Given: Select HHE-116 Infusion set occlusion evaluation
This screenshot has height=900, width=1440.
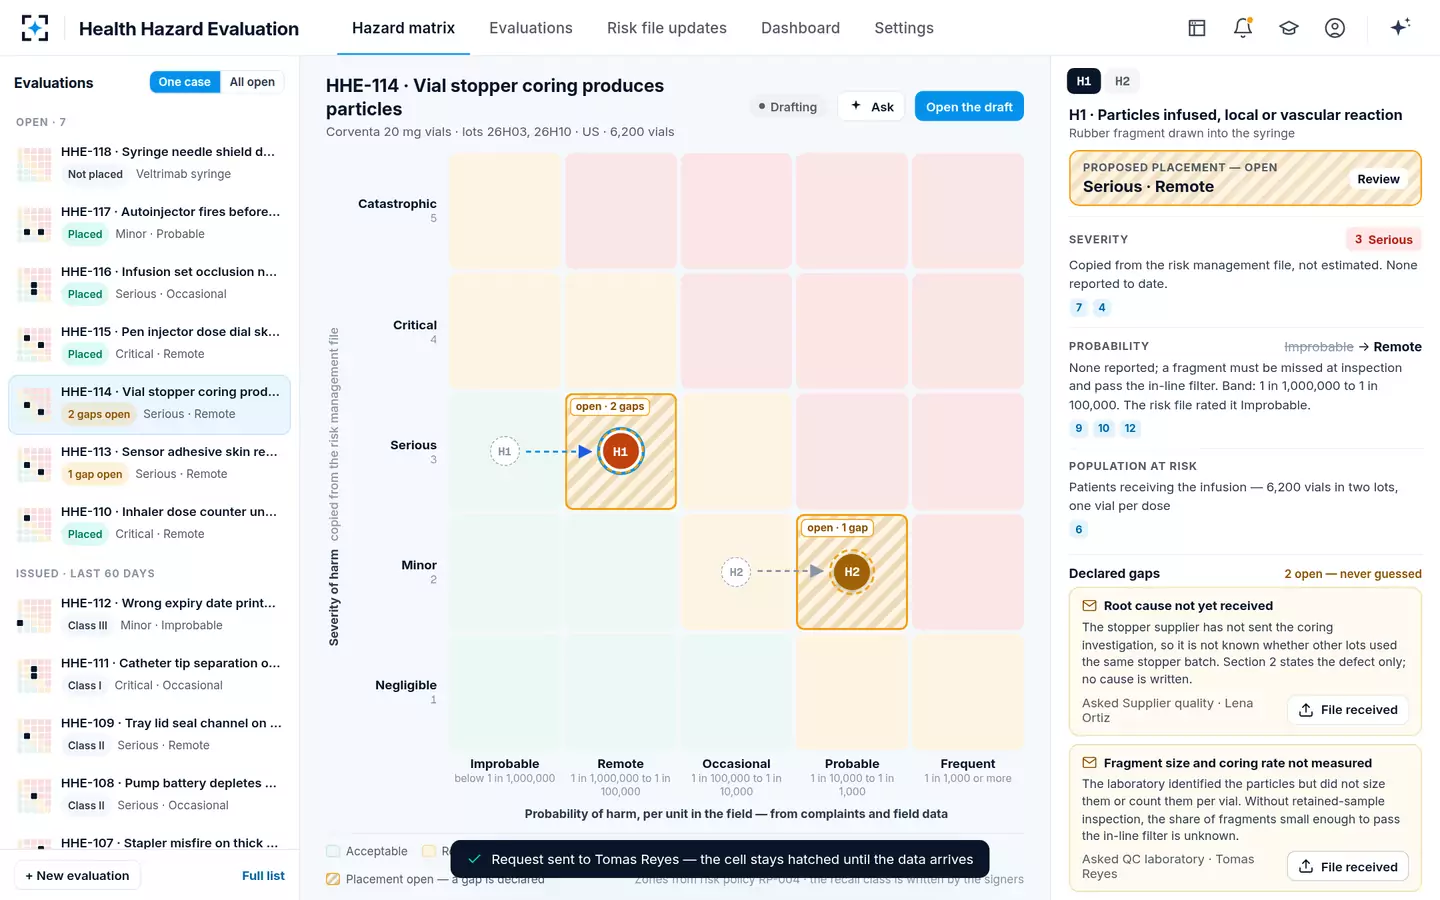Looking at the screenshot, I should click(x=149, y=283).
